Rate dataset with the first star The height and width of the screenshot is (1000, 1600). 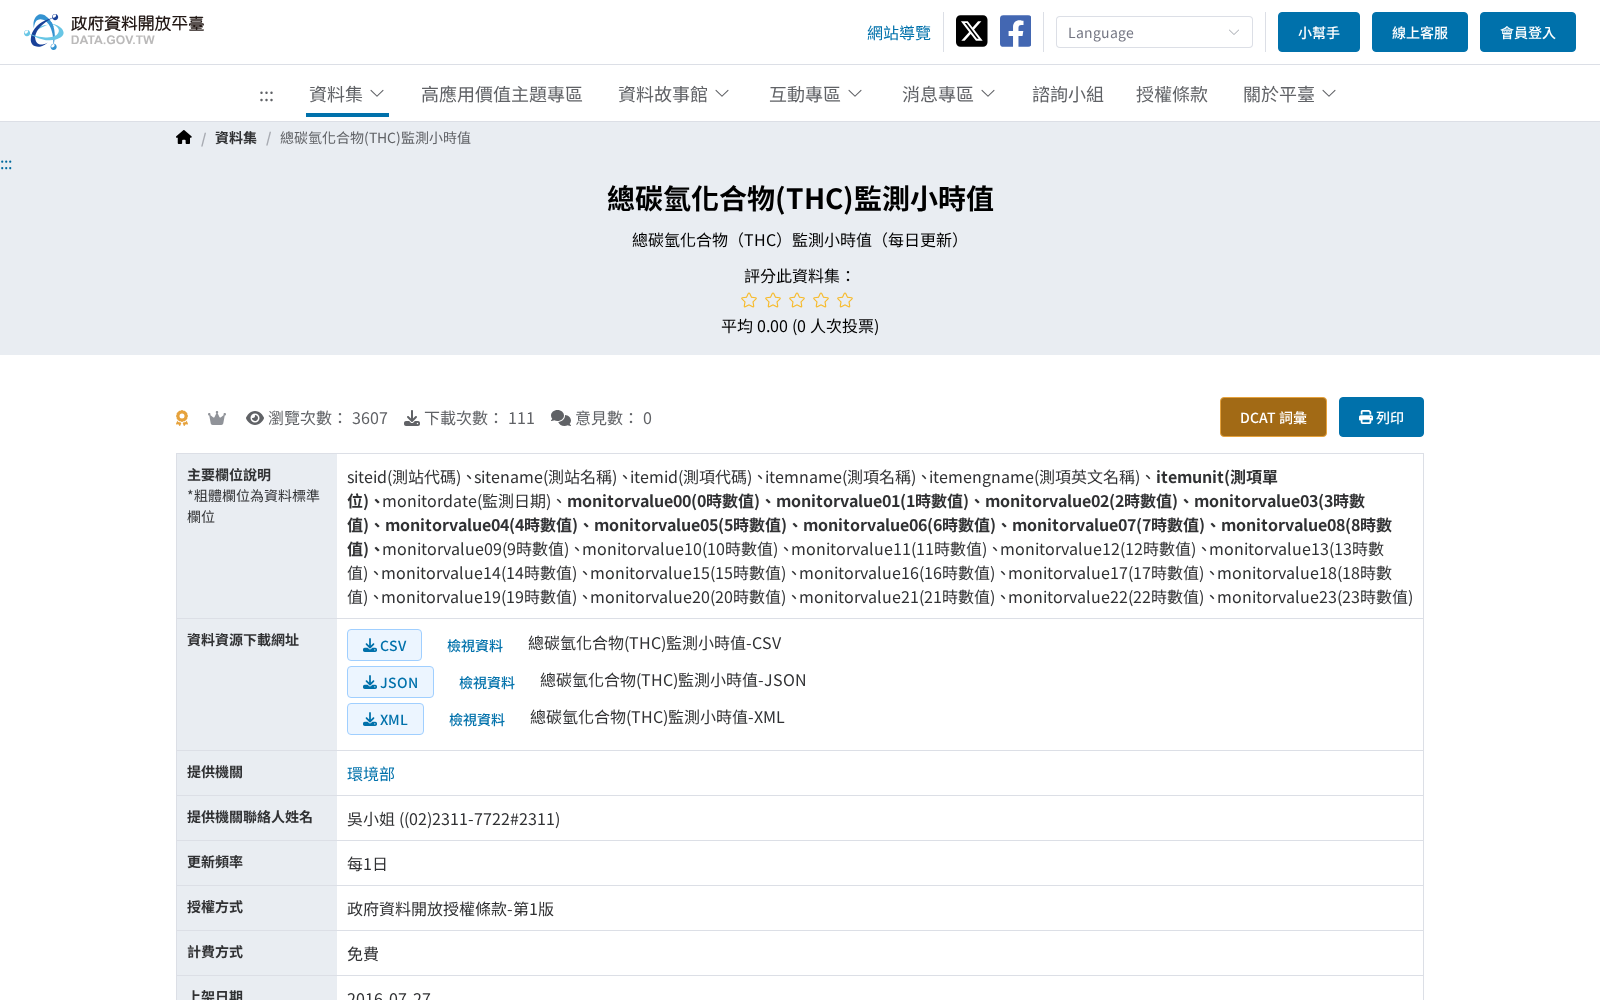[x=749, y=300]
